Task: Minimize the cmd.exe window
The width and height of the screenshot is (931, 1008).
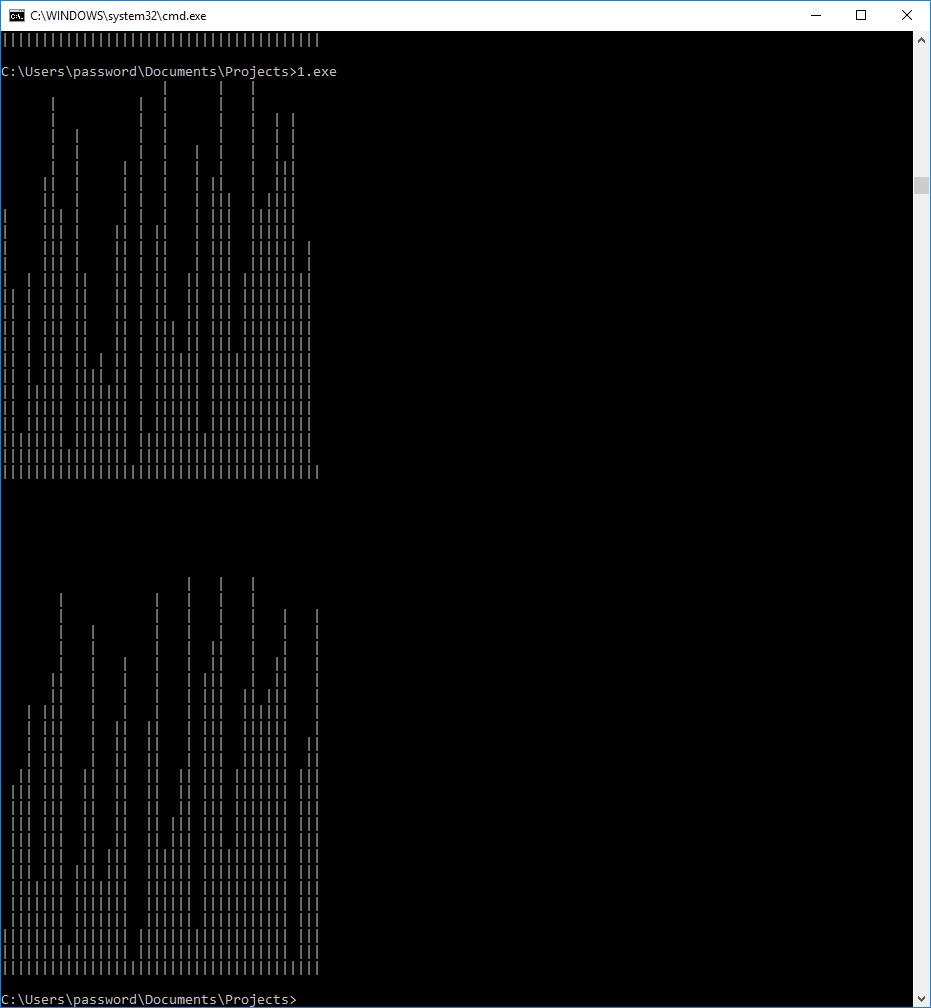Action: tap(816, 15)
